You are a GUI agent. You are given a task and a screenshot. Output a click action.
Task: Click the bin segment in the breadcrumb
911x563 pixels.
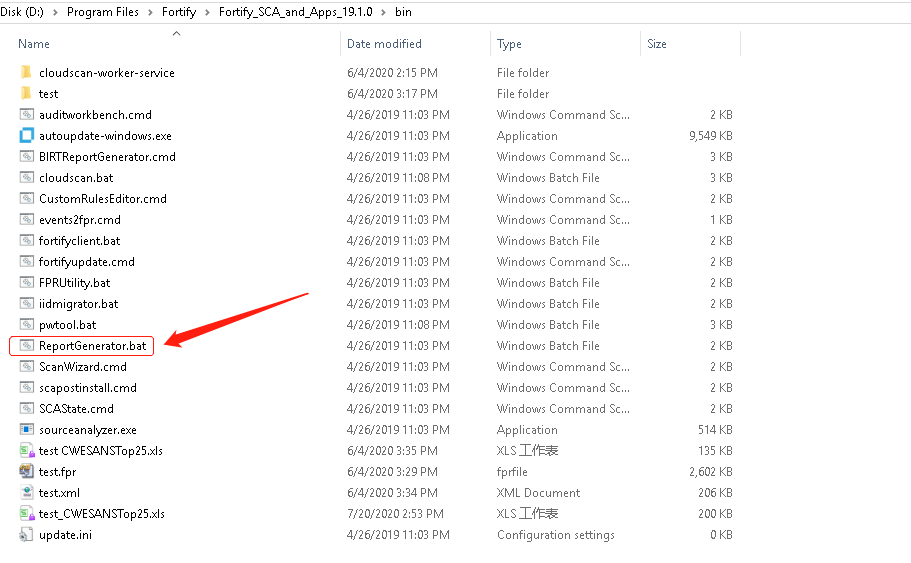[403, 12]
